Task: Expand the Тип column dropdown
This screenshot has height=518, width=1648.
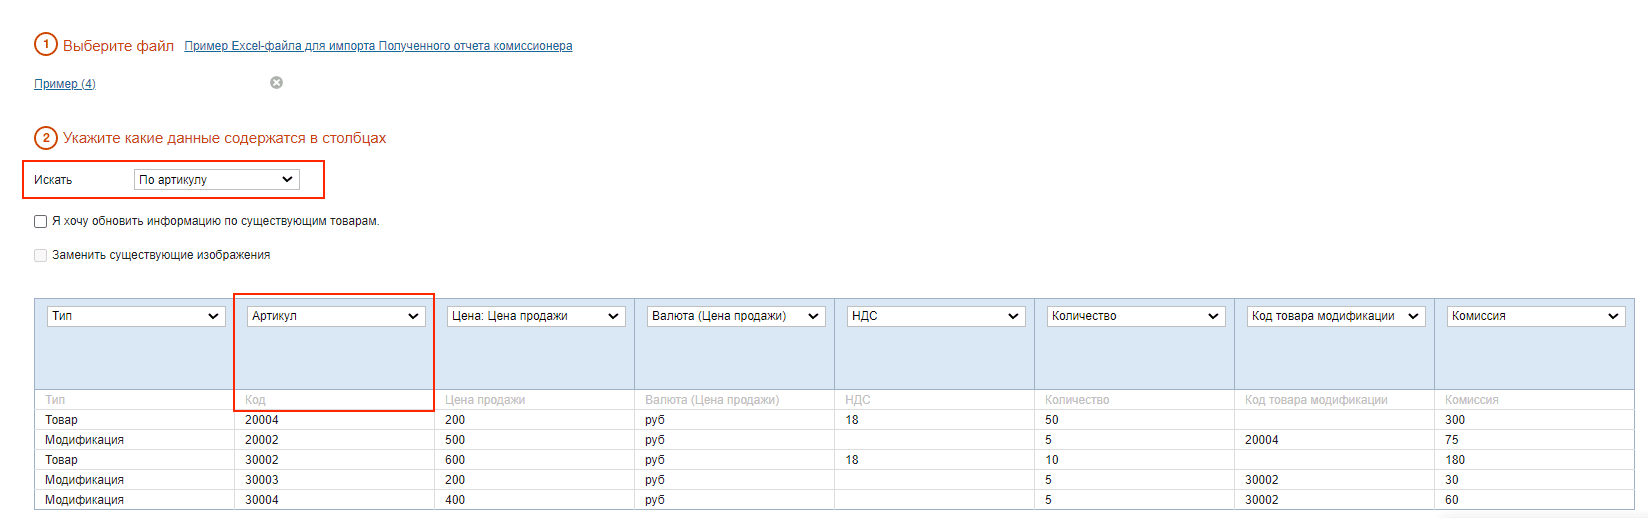Action: [136, 316]
